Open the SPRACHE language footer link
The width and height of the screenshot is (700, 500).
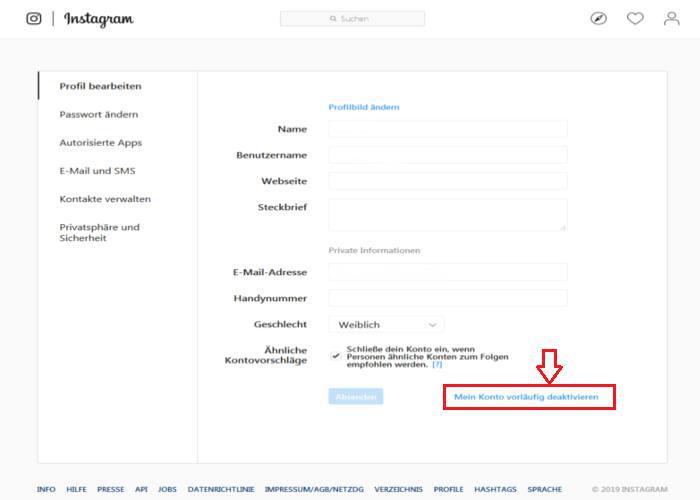pos(545,489)
